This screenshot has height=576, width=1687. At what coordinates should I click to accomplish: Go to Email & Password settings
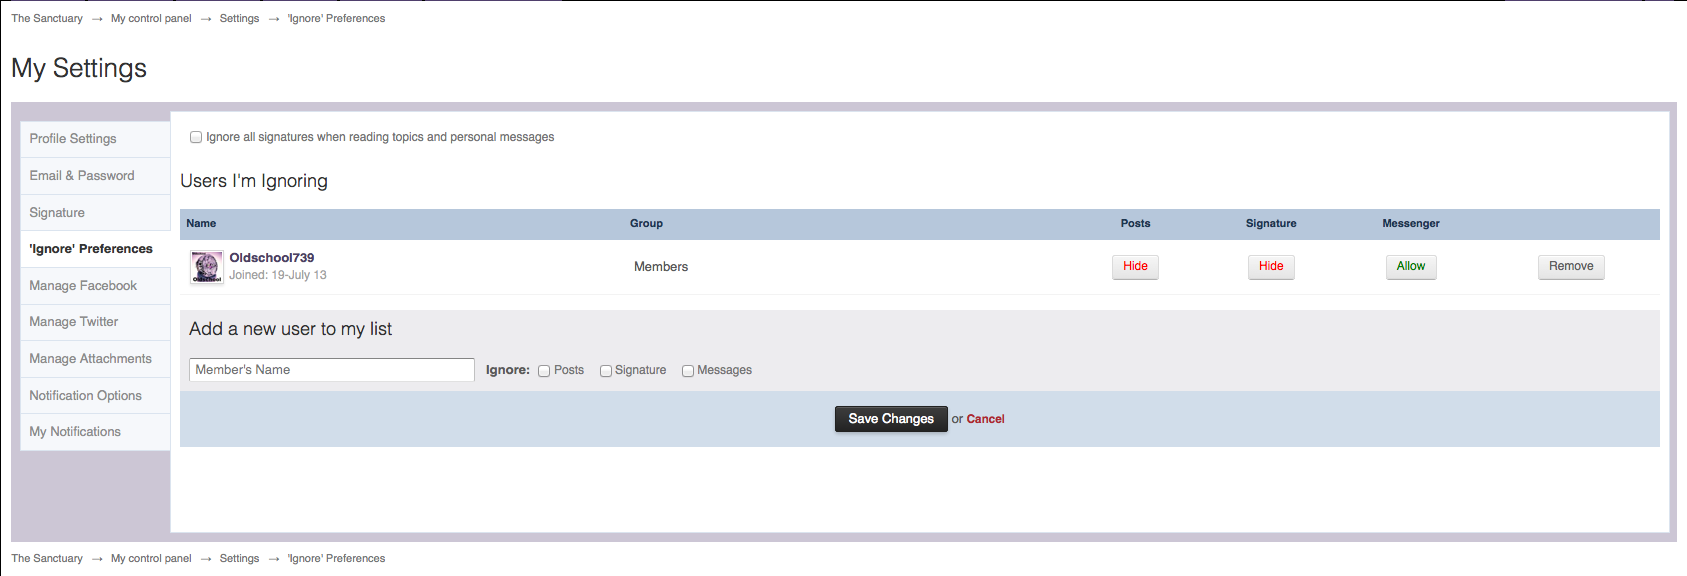point(82,176)
